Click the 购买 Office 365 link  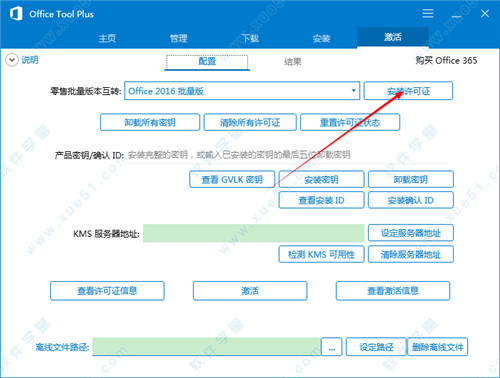pyautogui.click(x=446, y=61)
